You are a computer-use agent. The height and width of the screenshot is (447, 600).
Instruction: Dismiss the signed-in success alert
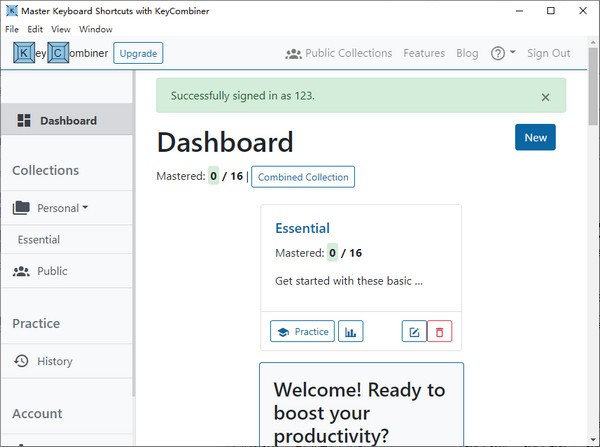545,97
